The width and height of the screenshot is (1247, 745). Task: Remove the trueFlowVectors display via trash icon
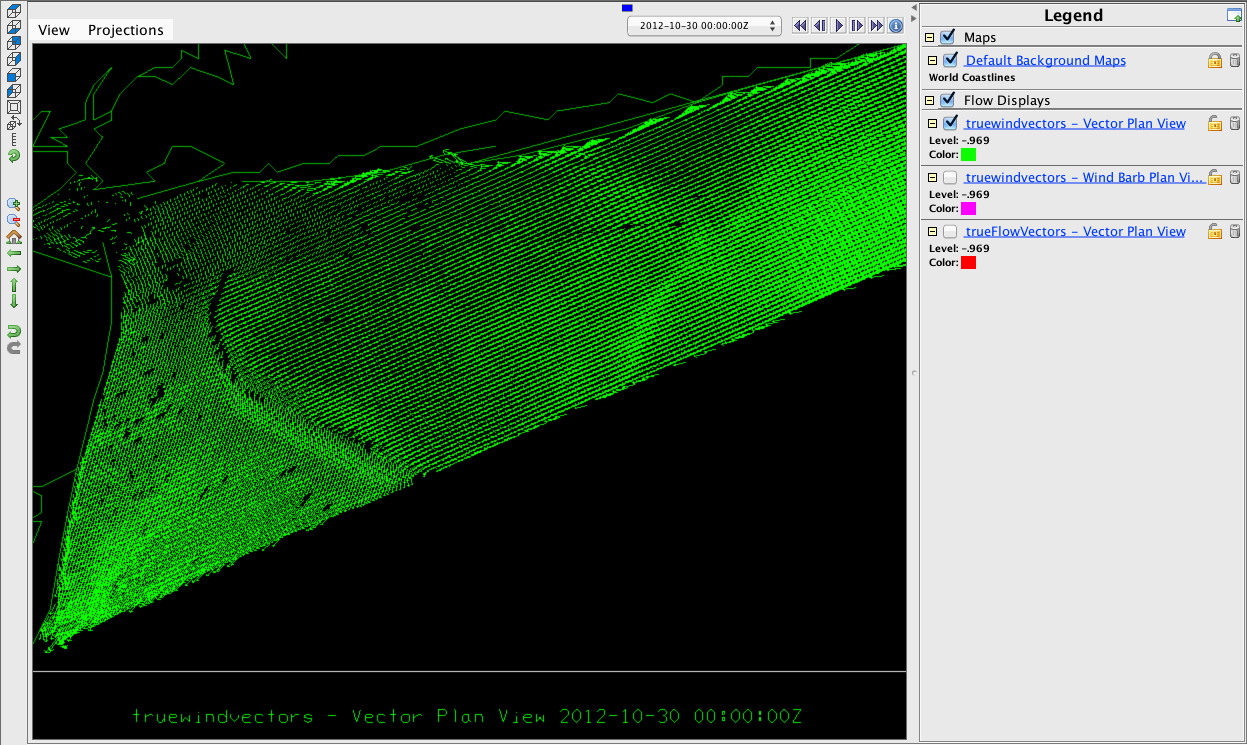[x=1235, y=232]
